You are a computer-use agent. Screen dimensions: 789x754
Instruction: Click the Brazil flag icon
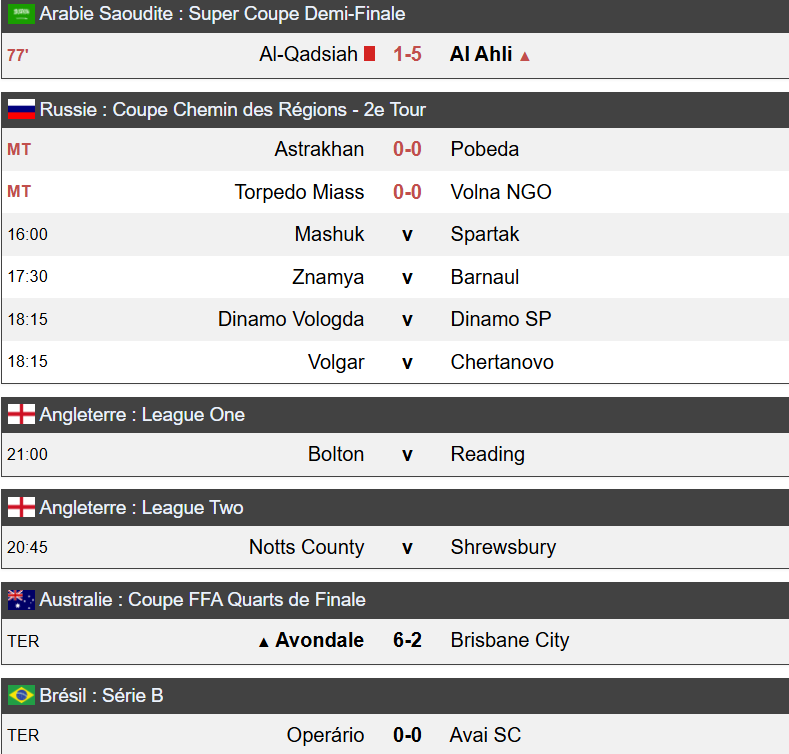pos(21,695)
